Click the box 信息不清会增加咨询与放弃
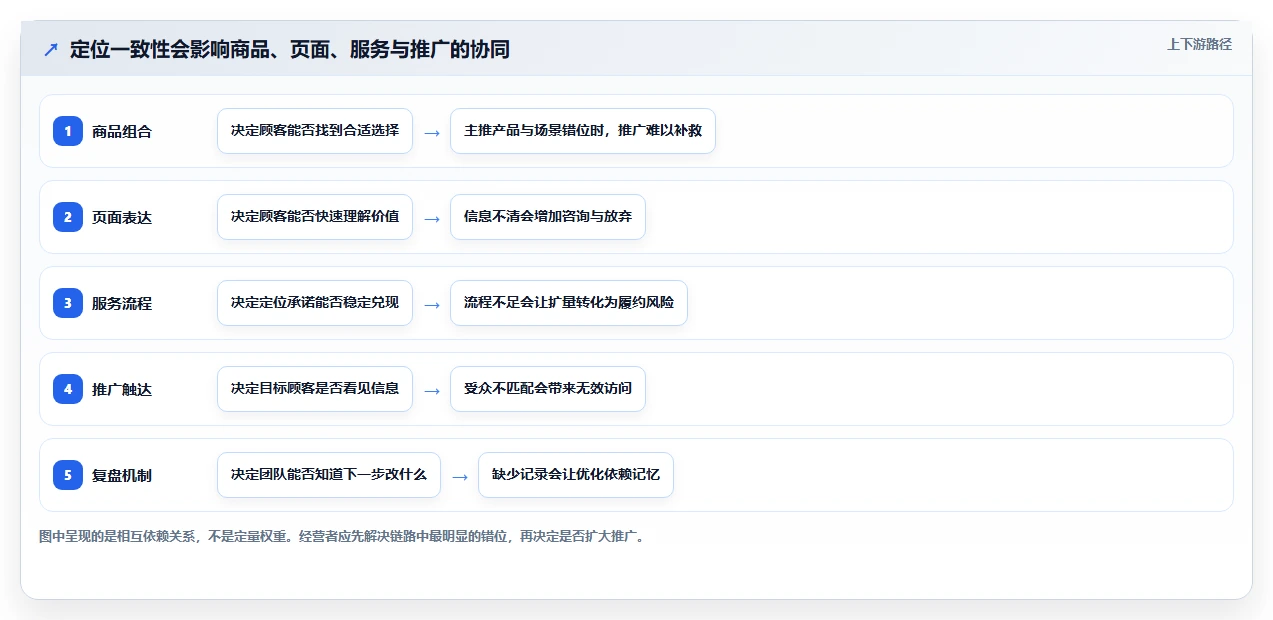 pos(548,217)
